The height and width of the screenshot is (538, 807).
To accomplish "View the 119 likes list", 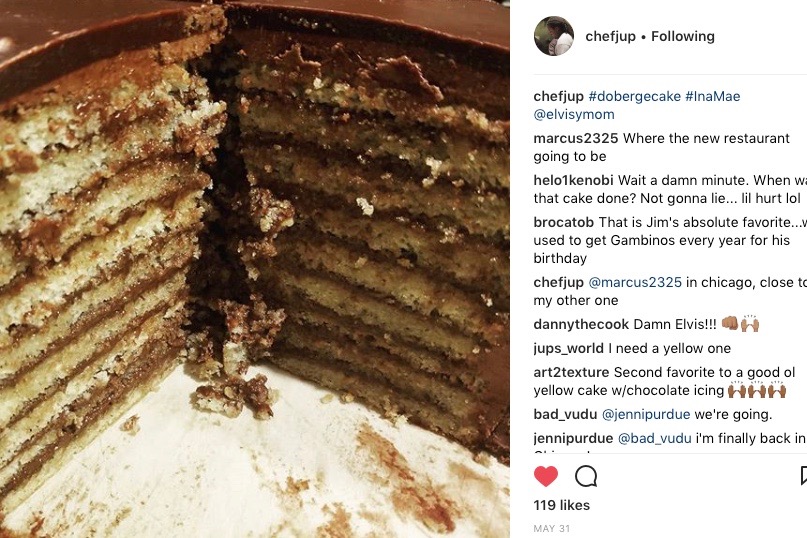I will click(562, 505).
